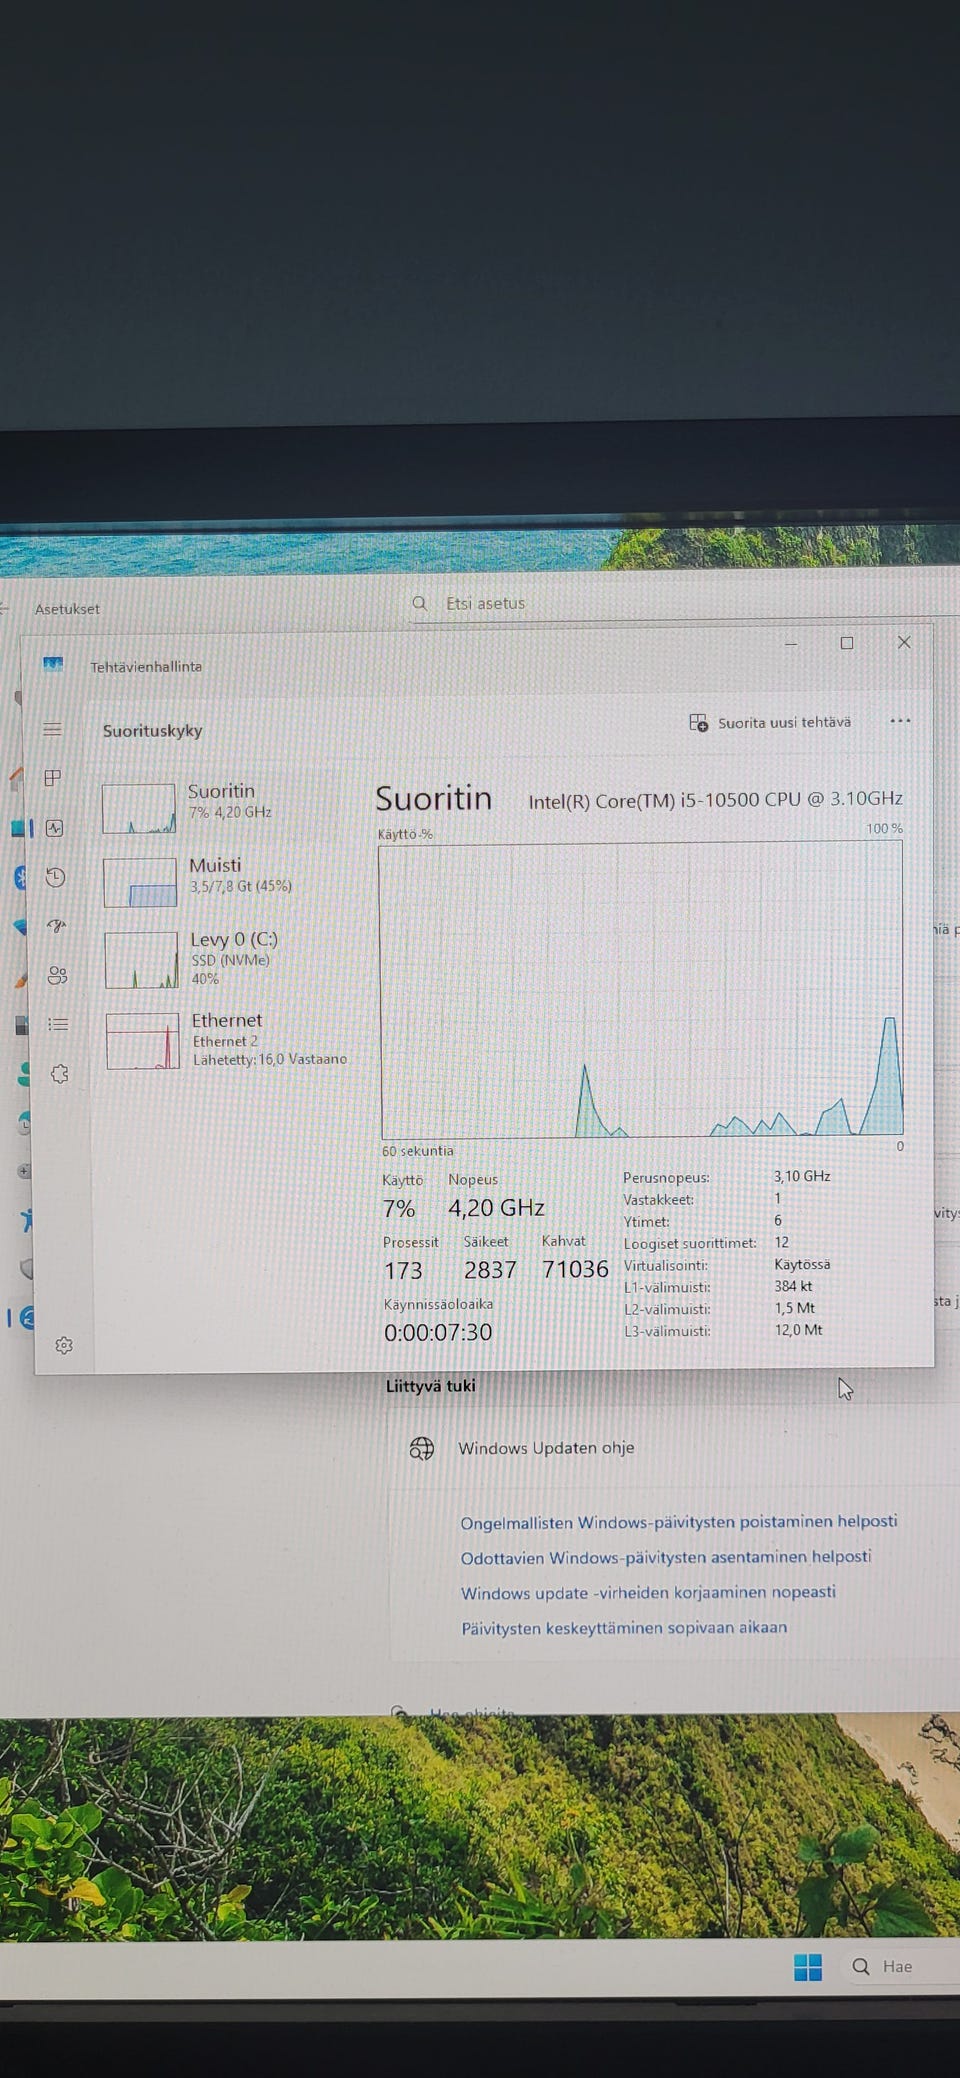Click Suorita uusi tehtävä button

tap(771, 722)
